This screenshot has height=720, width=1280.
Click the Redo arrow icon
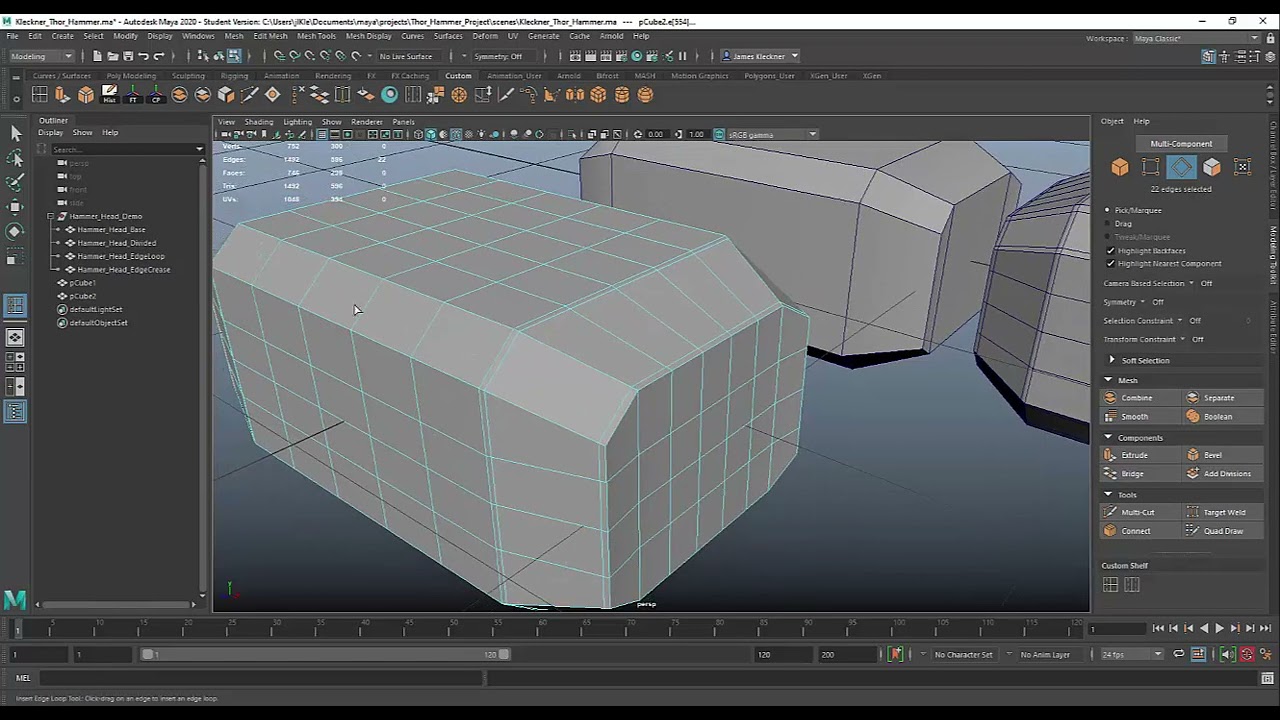[x=159, y=56]
